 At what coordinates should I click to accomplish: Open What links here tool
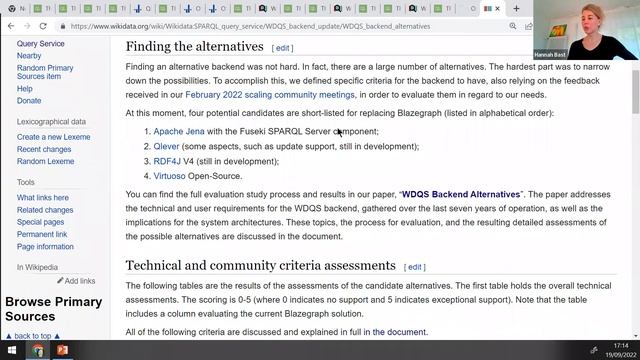point(42,198)
